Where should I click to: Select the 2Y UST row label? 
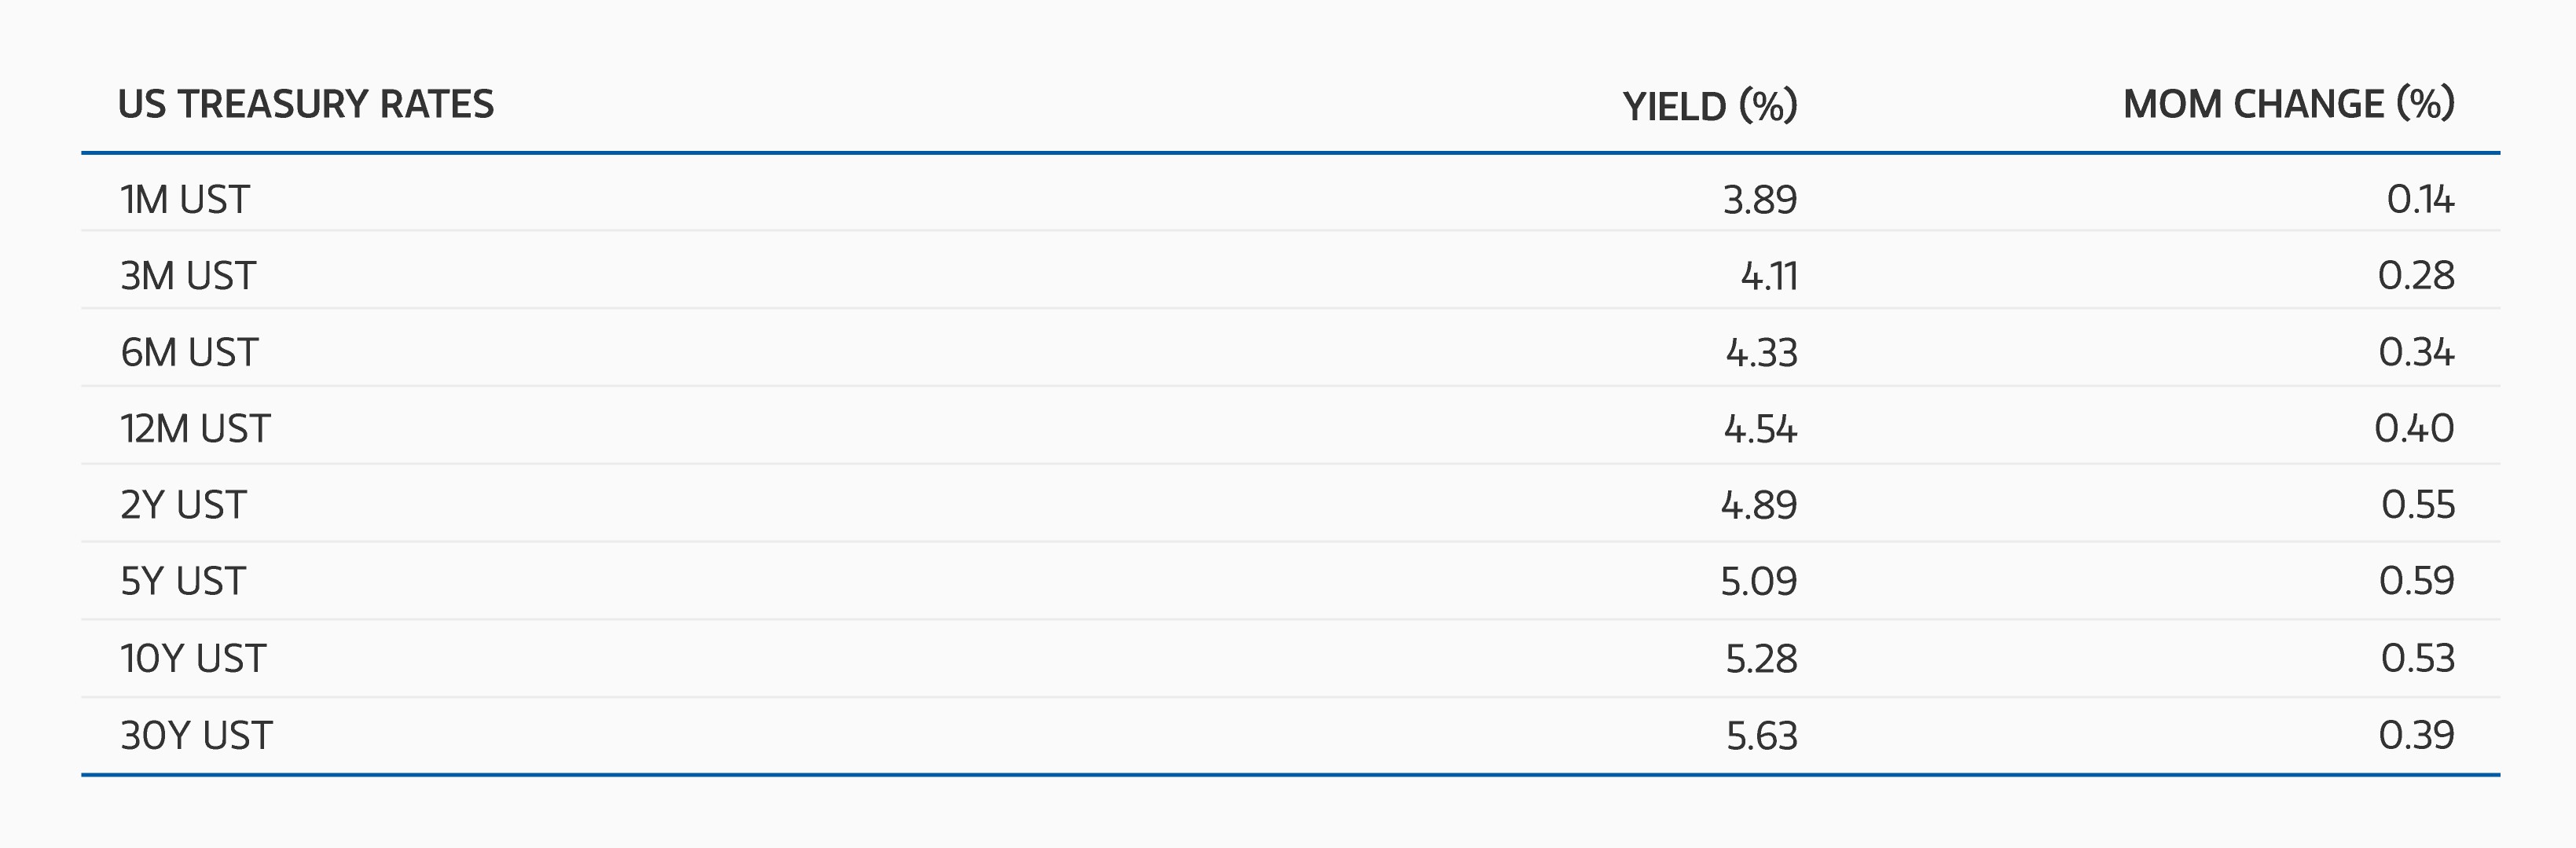[183, 505]
